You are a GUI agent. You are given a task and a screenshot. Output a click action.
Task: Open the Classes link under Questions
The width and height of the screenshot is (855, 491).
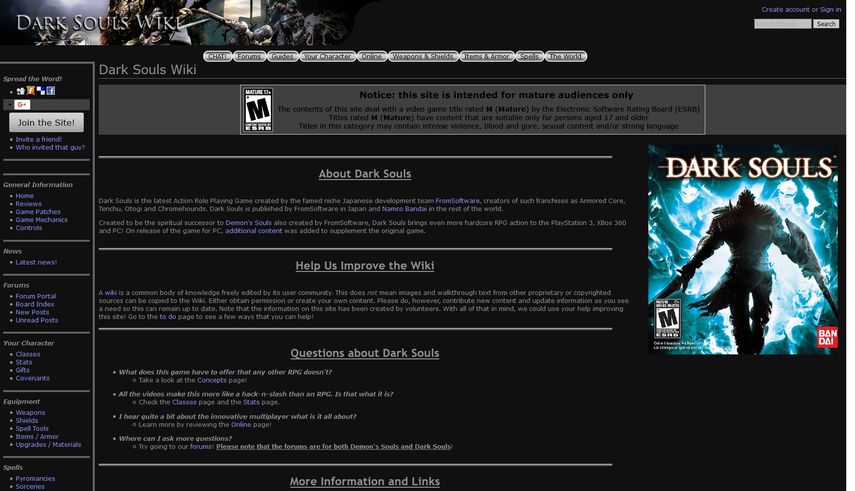coord(184,402)
